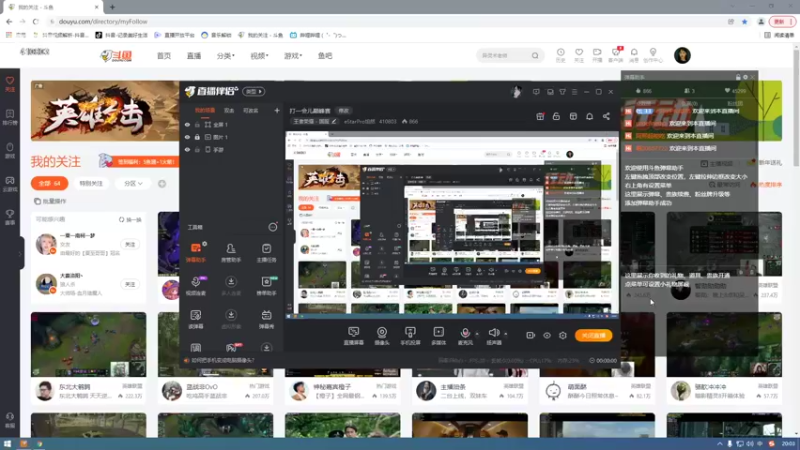Open 赛事 trophy icon in left sidebar

coord(10,217)
